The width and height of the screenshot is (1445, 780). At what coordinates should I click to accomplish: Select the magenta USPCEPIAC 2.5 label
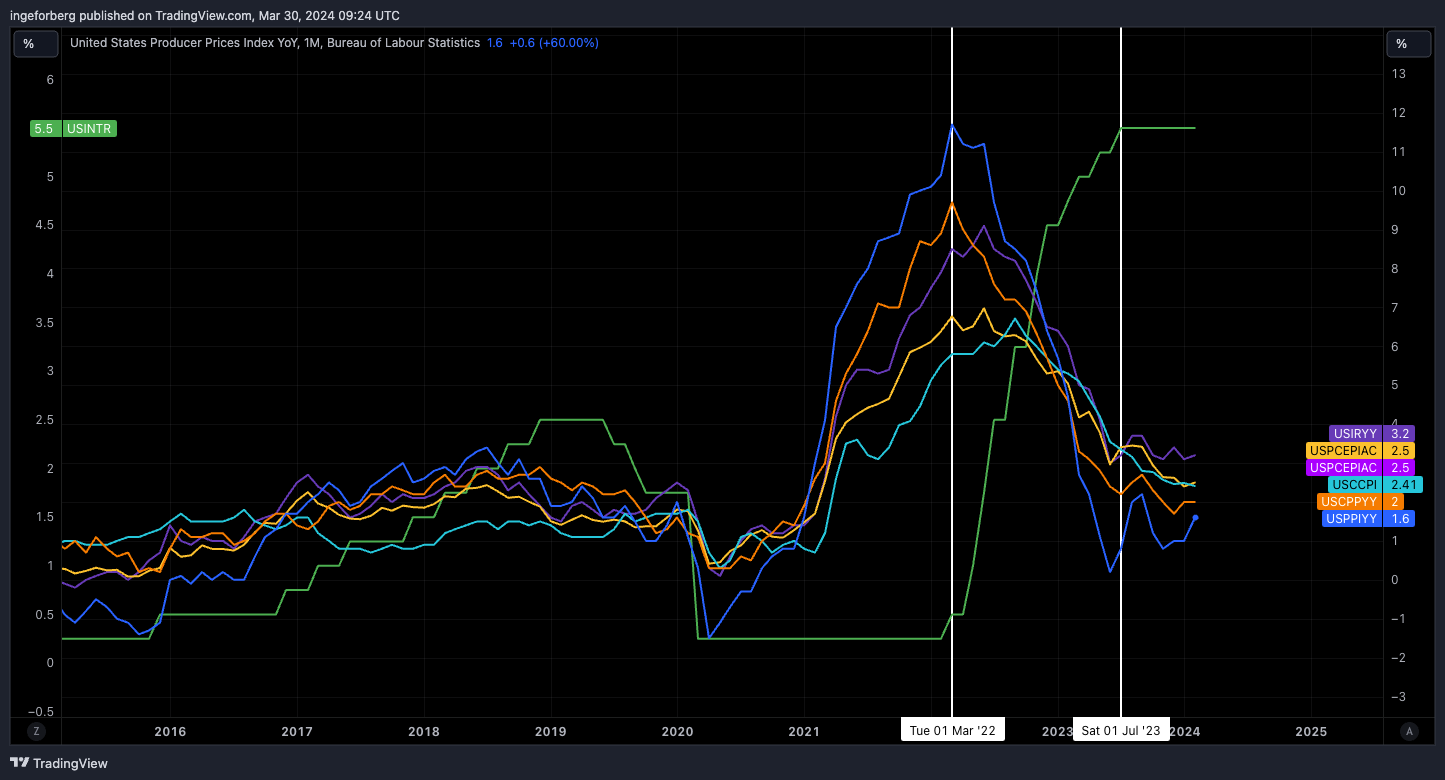[1360, 468]
